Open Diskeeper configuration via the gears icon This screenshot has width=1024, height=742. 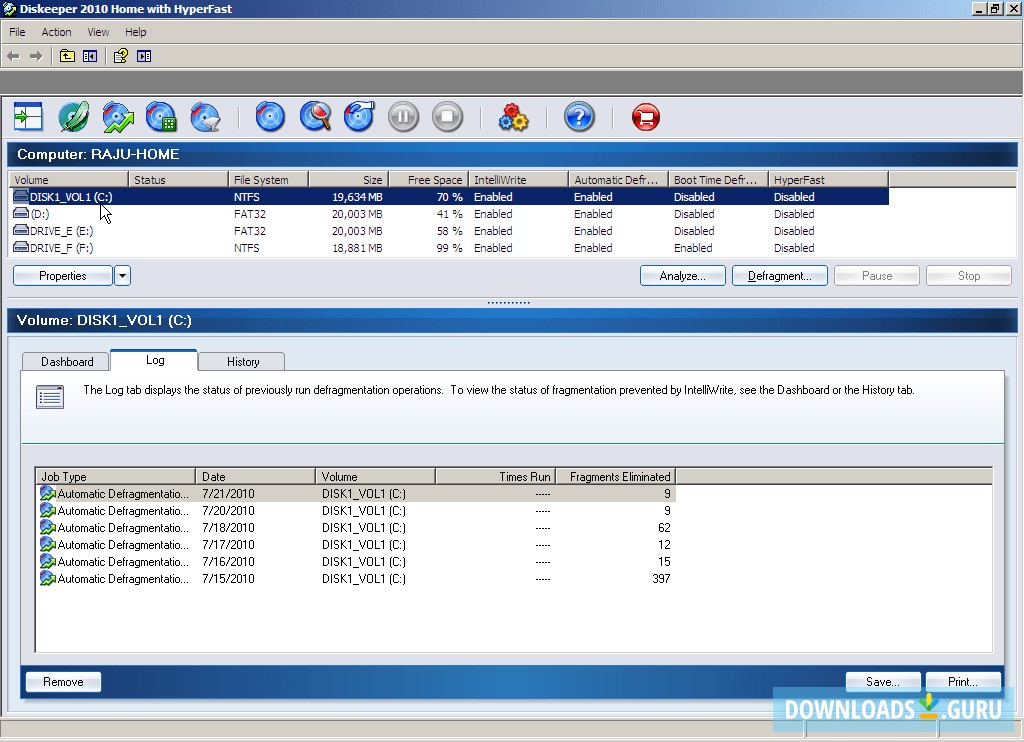(x=513, y=116)
